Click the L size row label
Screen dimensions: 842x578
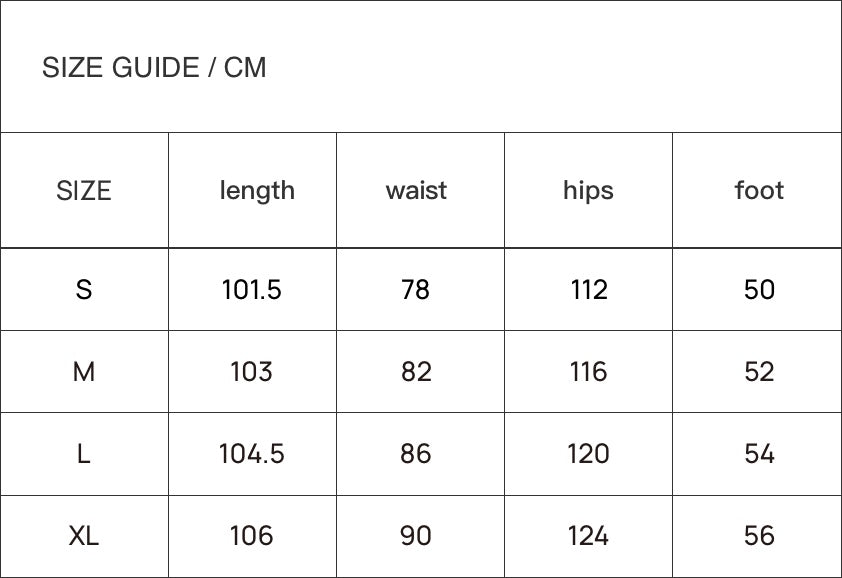84,454
